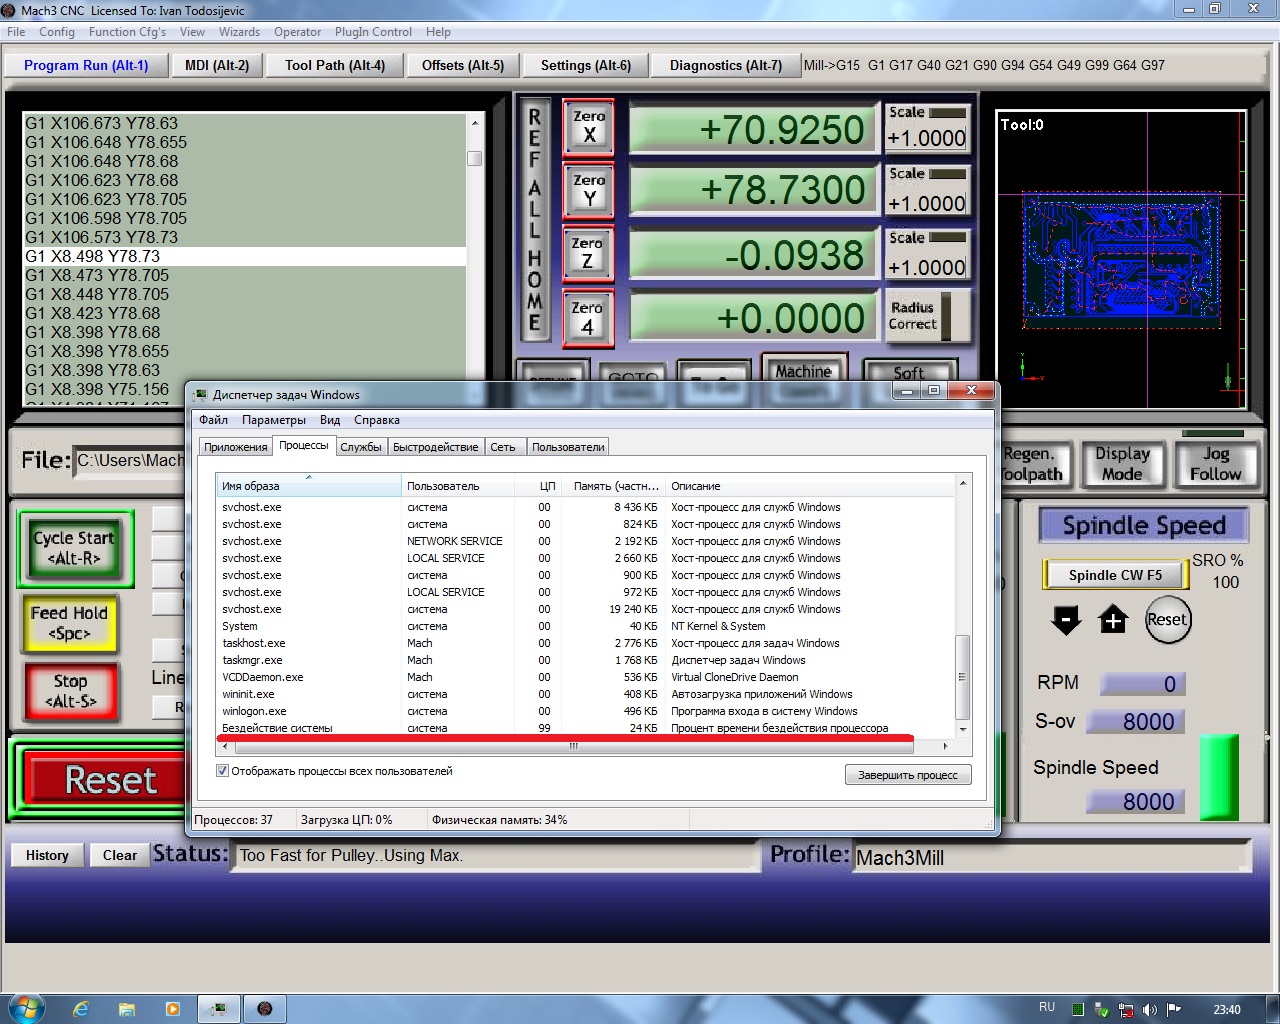Open Windows Media Player from taskbar
Screen dimensions: 1280x1024
[x=173, y=1009]
